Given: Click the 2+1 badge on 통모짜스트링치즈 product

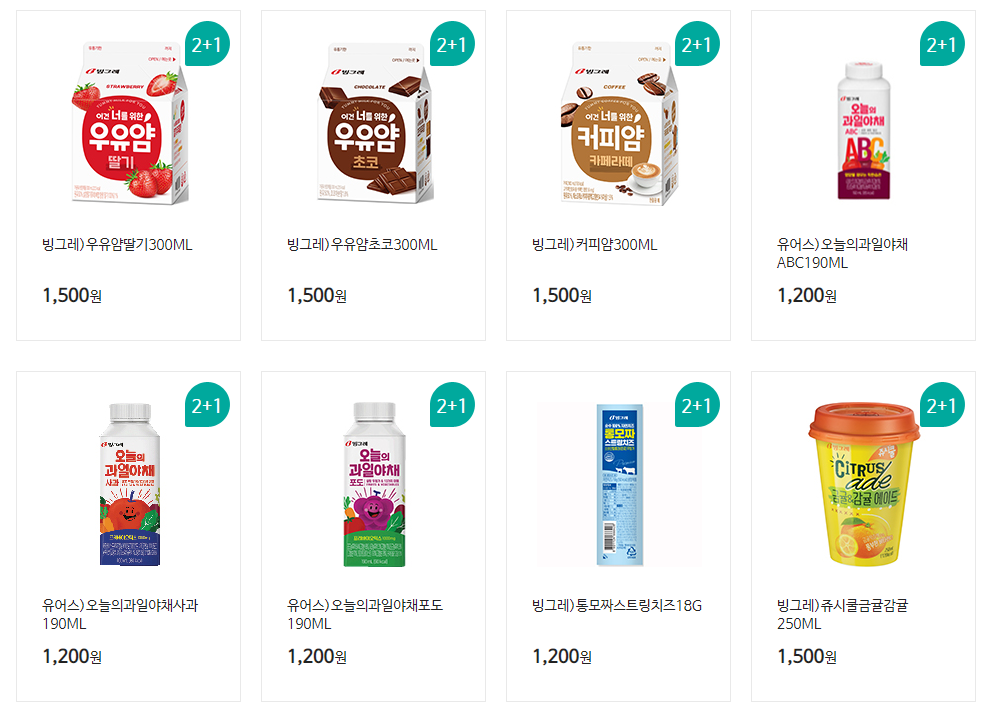Looking at the screenshot, I should pyautogui.click(x=697, y=405).
